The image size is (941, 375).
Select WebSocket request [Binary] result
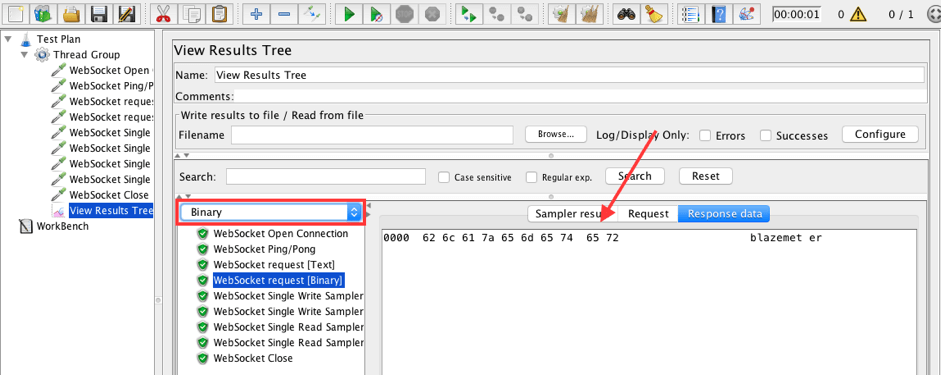pos(278,280)
